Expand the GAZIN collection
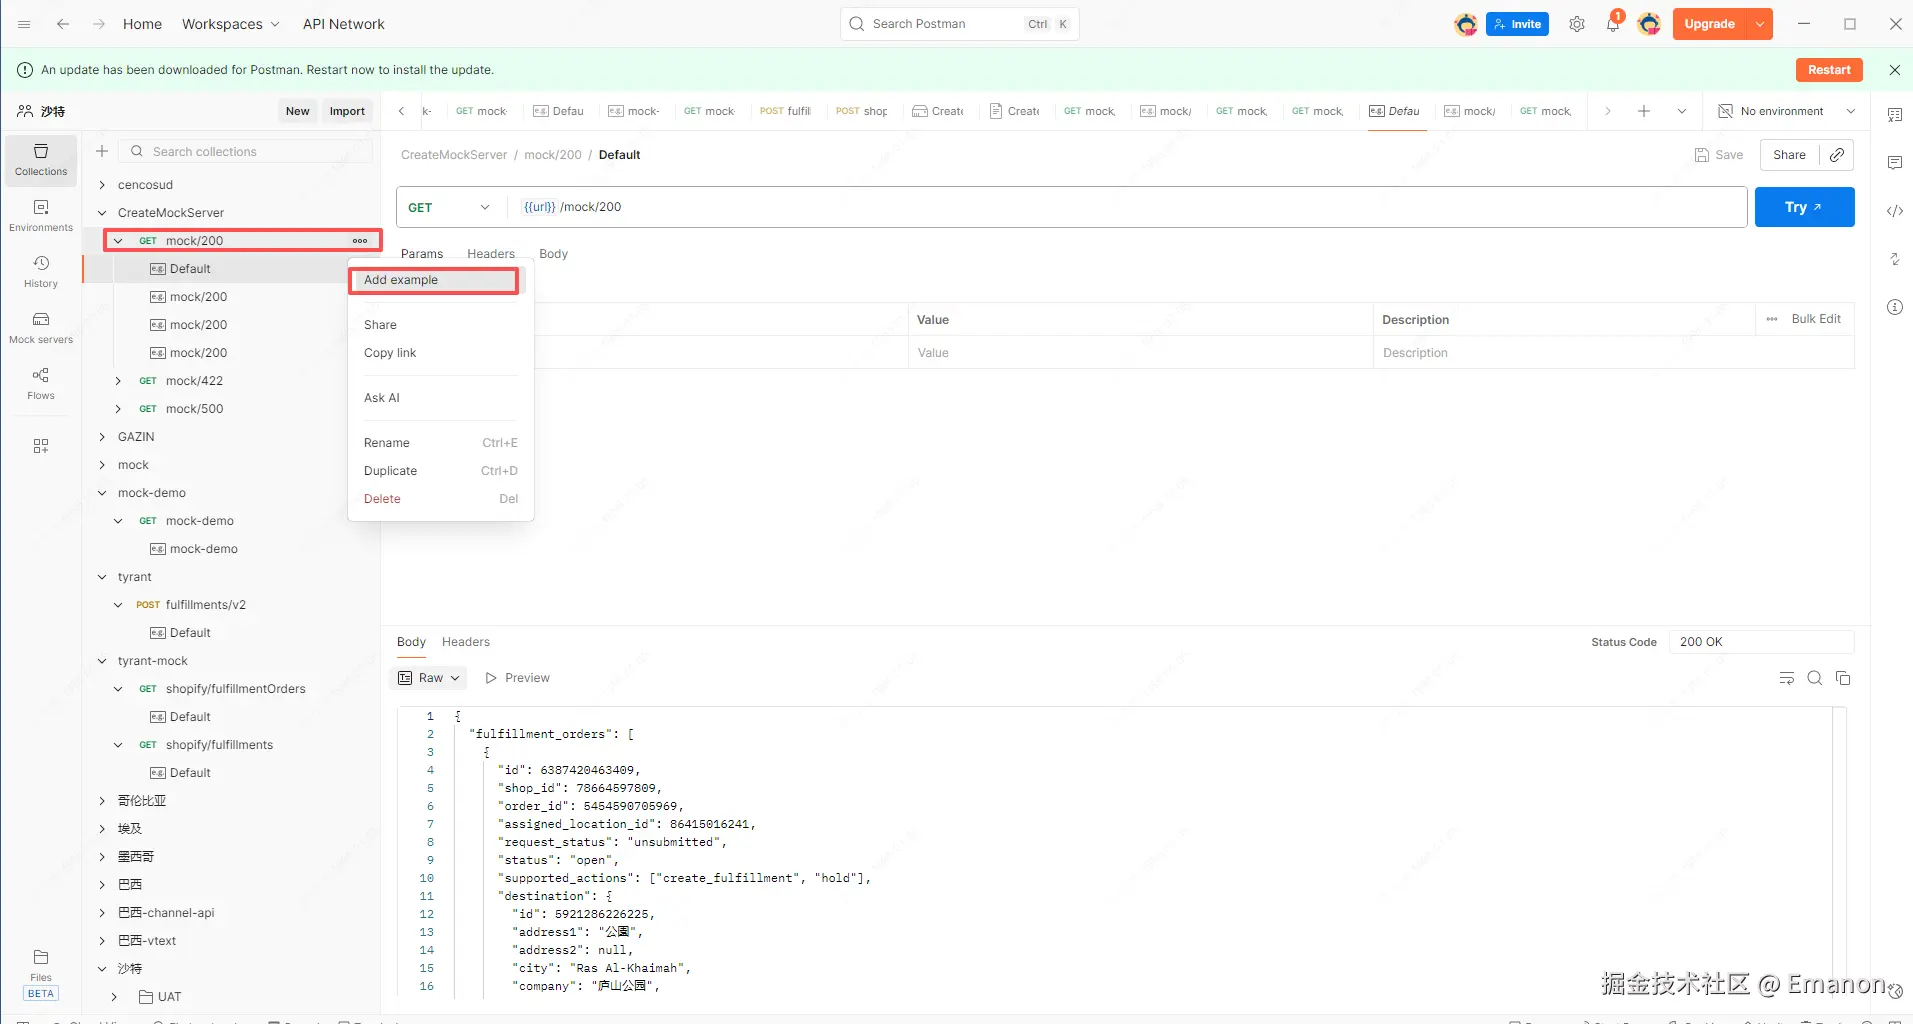 102,437
